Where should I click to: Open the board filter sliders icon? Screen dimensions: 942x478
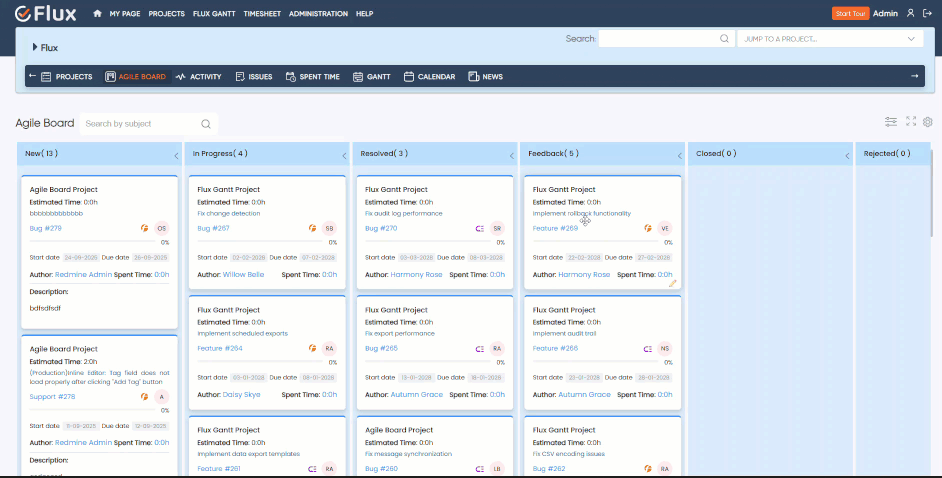point(891,121)
